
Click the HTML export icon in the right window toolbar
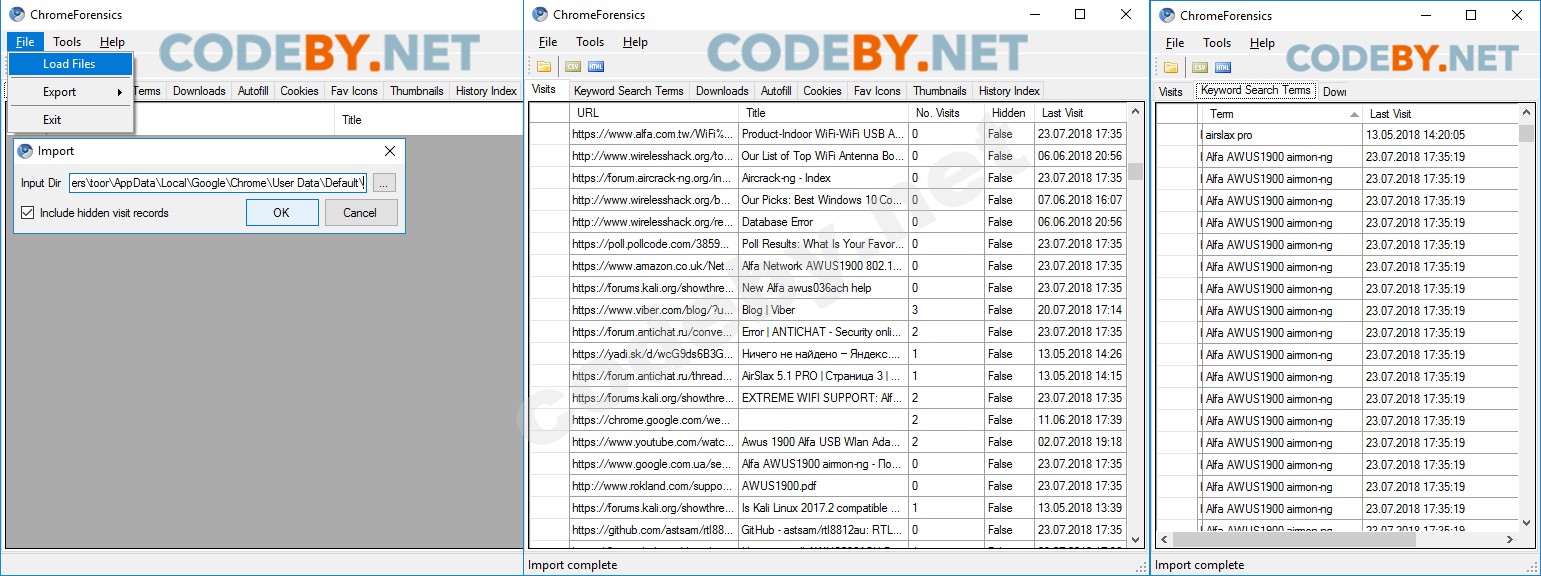pyautogui.click(x=1223, y=67)
